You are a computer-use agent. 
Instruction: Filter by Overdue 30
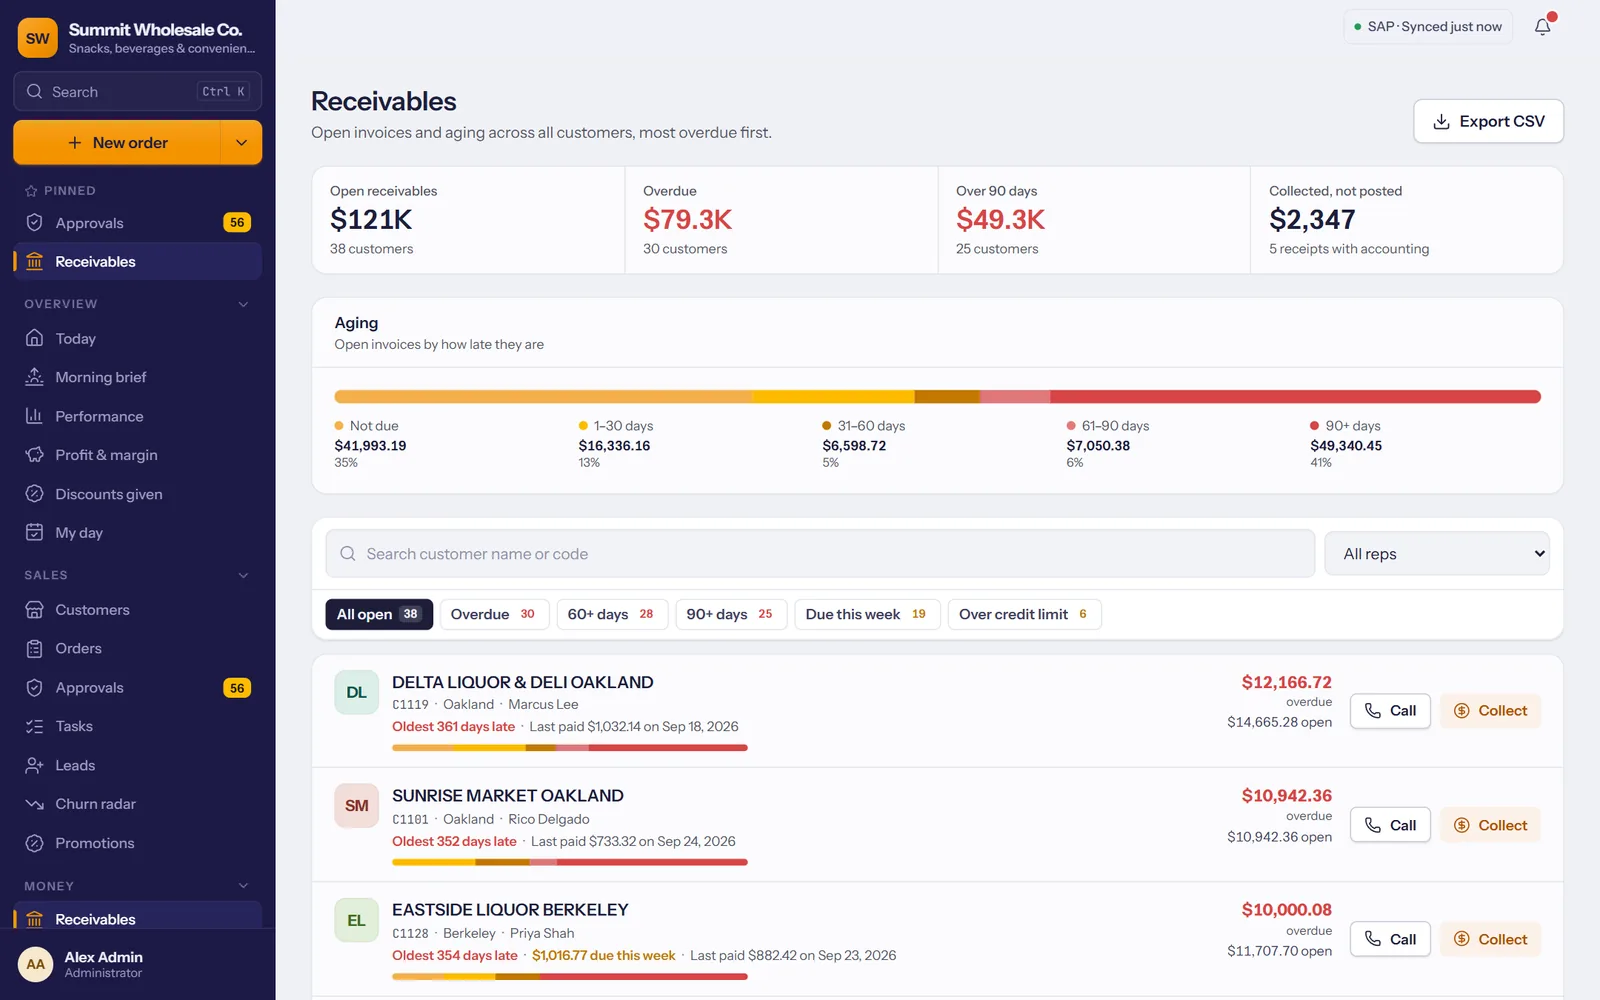tap(494, 614)
